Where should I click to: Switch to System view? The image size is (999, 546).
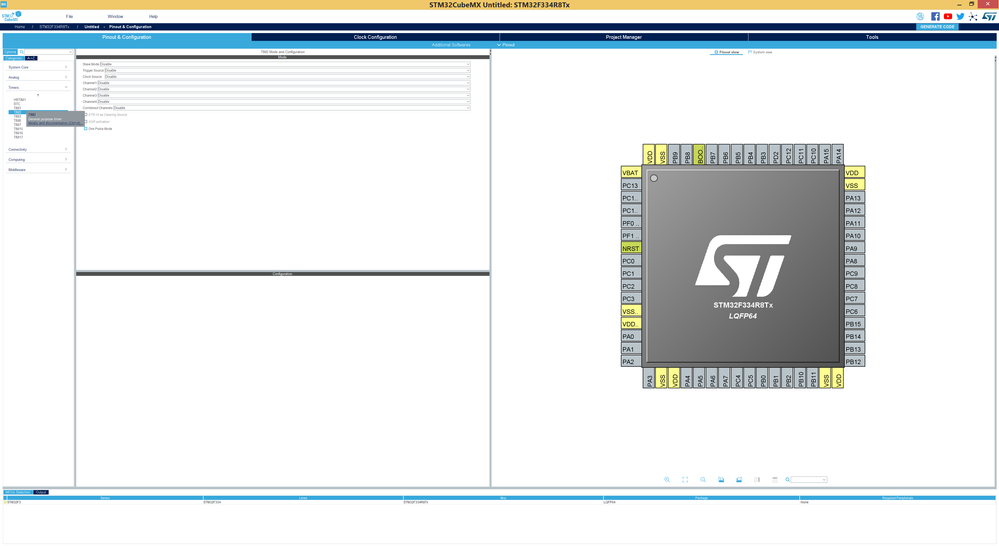(x=759, y=52)
